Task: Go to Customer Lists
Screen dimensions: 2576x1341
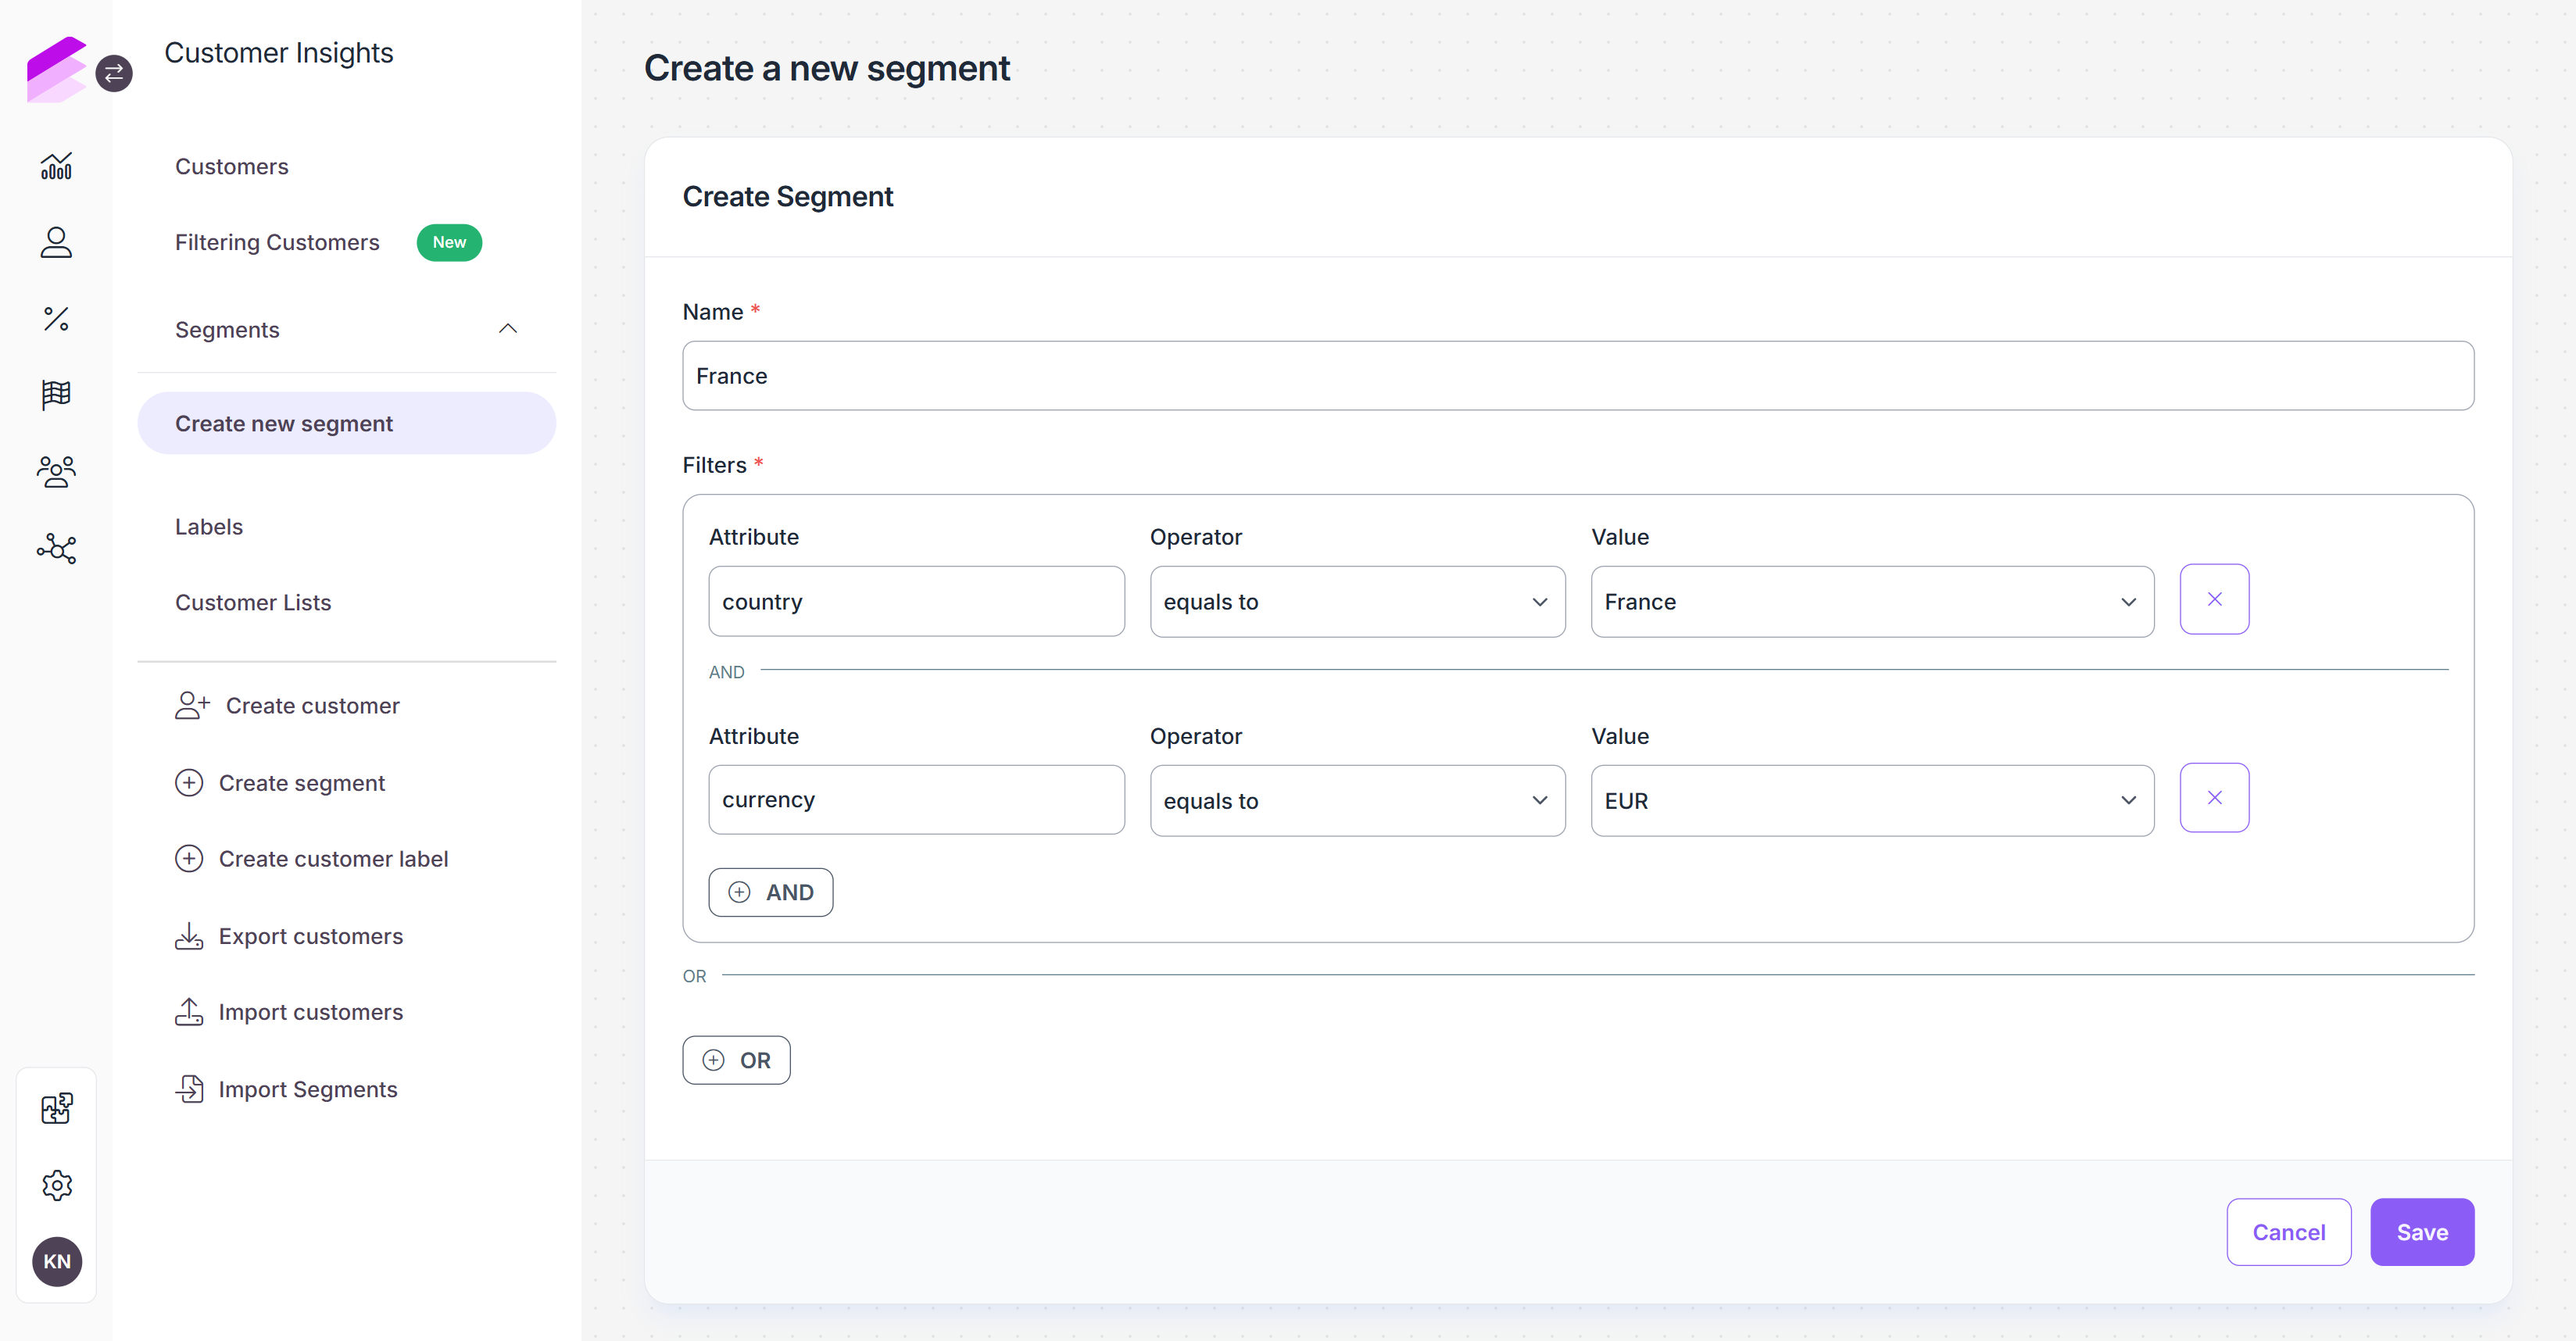Action: (253, 603)
